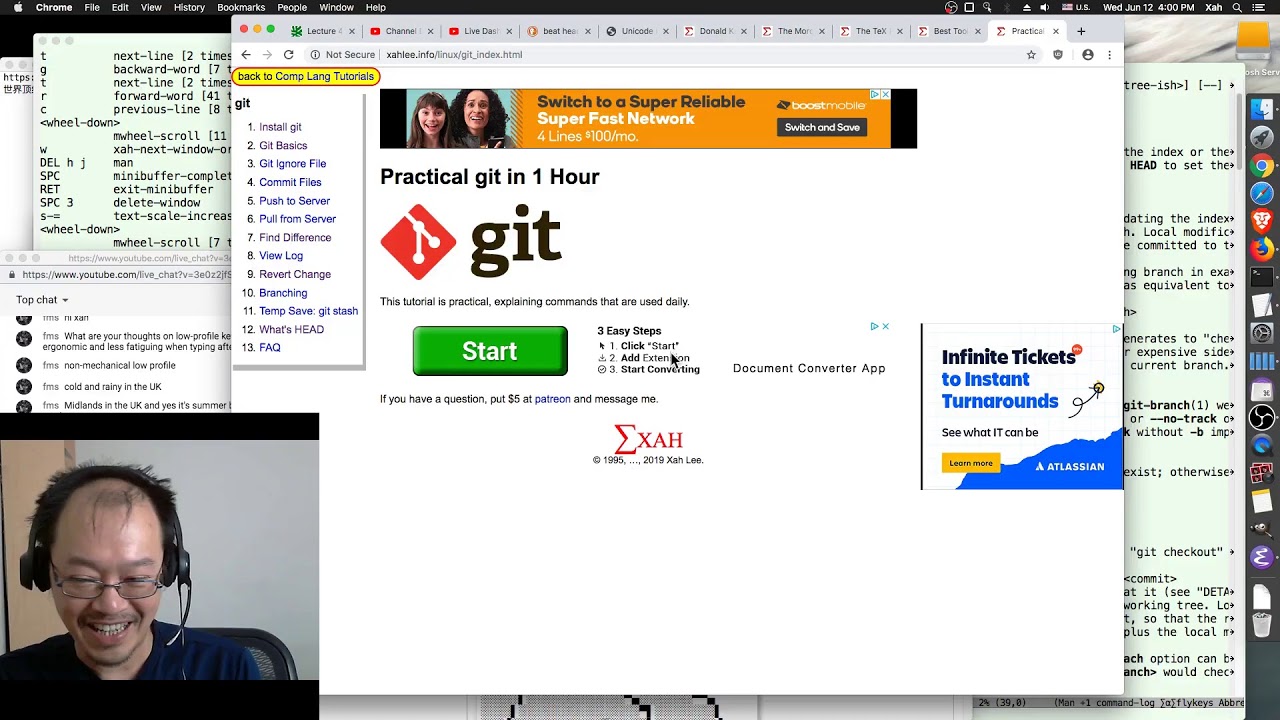Open the U.S. input source menu

(x=1075, y=7)
